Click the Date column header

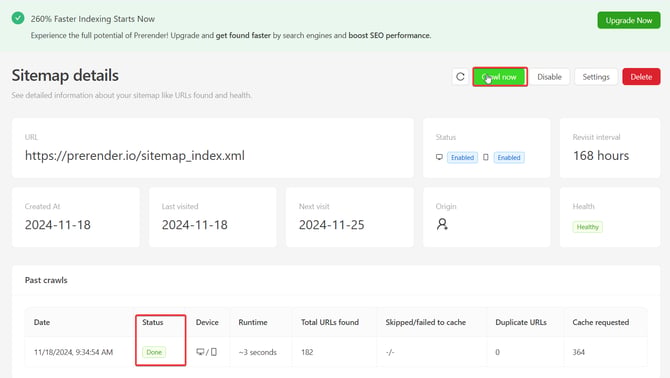pos(42,322)
